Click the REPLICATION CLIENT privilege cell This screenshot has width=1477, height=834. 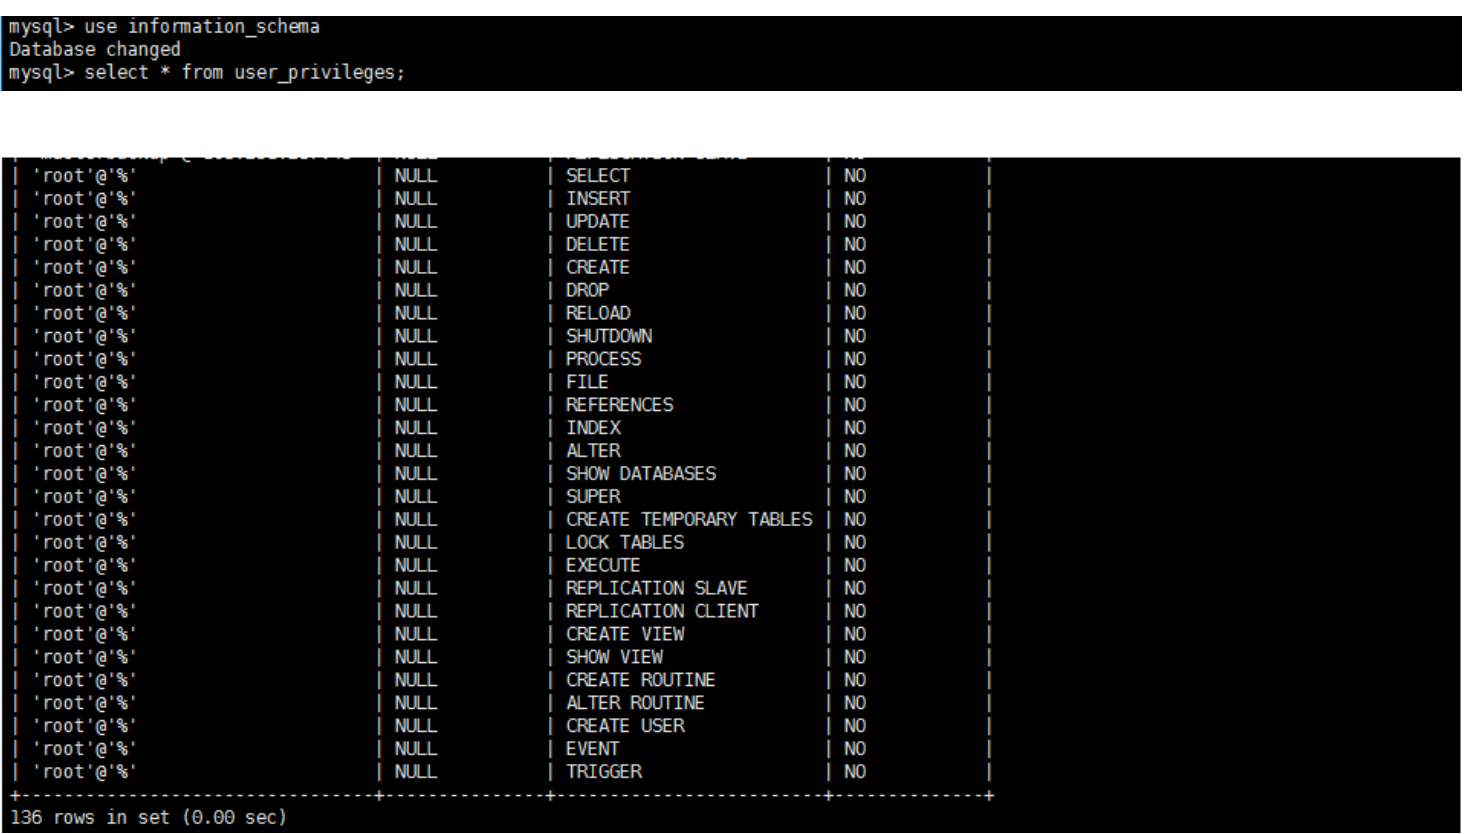pos(662,611)
